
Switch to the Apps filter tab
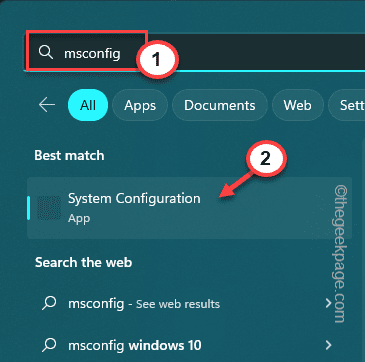pos(140,105)
